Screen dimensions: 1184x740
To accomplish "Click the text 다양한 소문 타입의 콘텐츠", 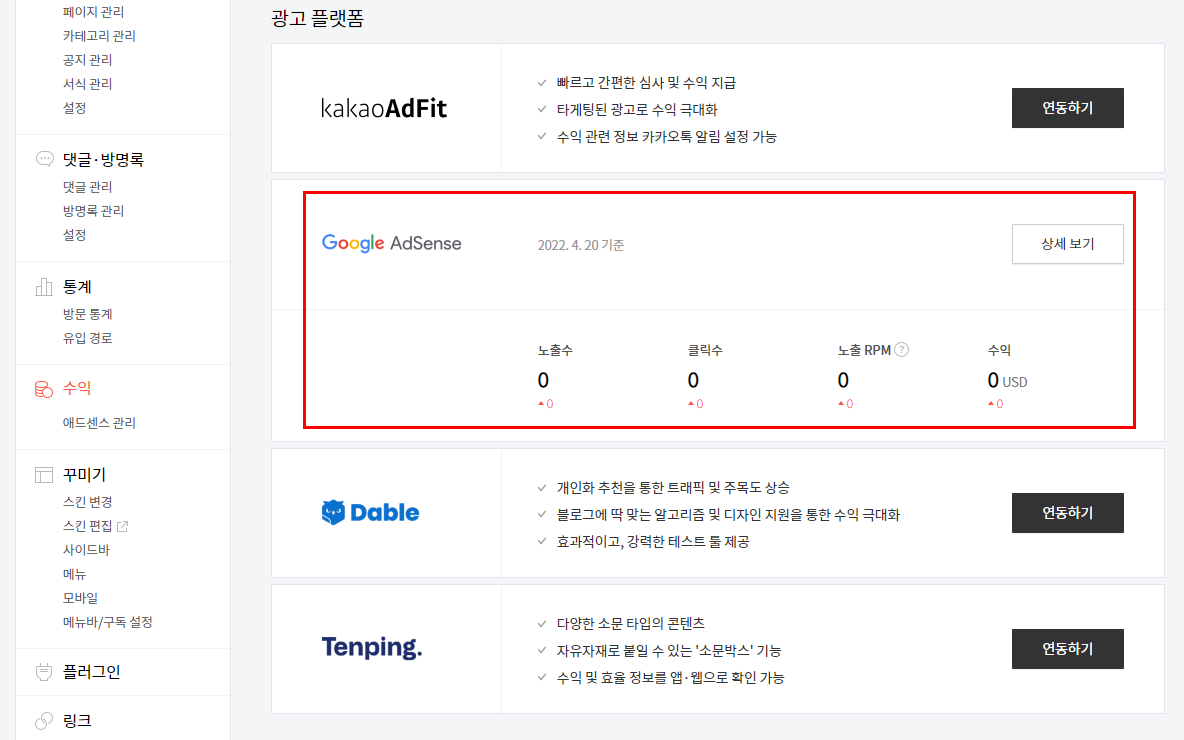I will coord(631,623).
